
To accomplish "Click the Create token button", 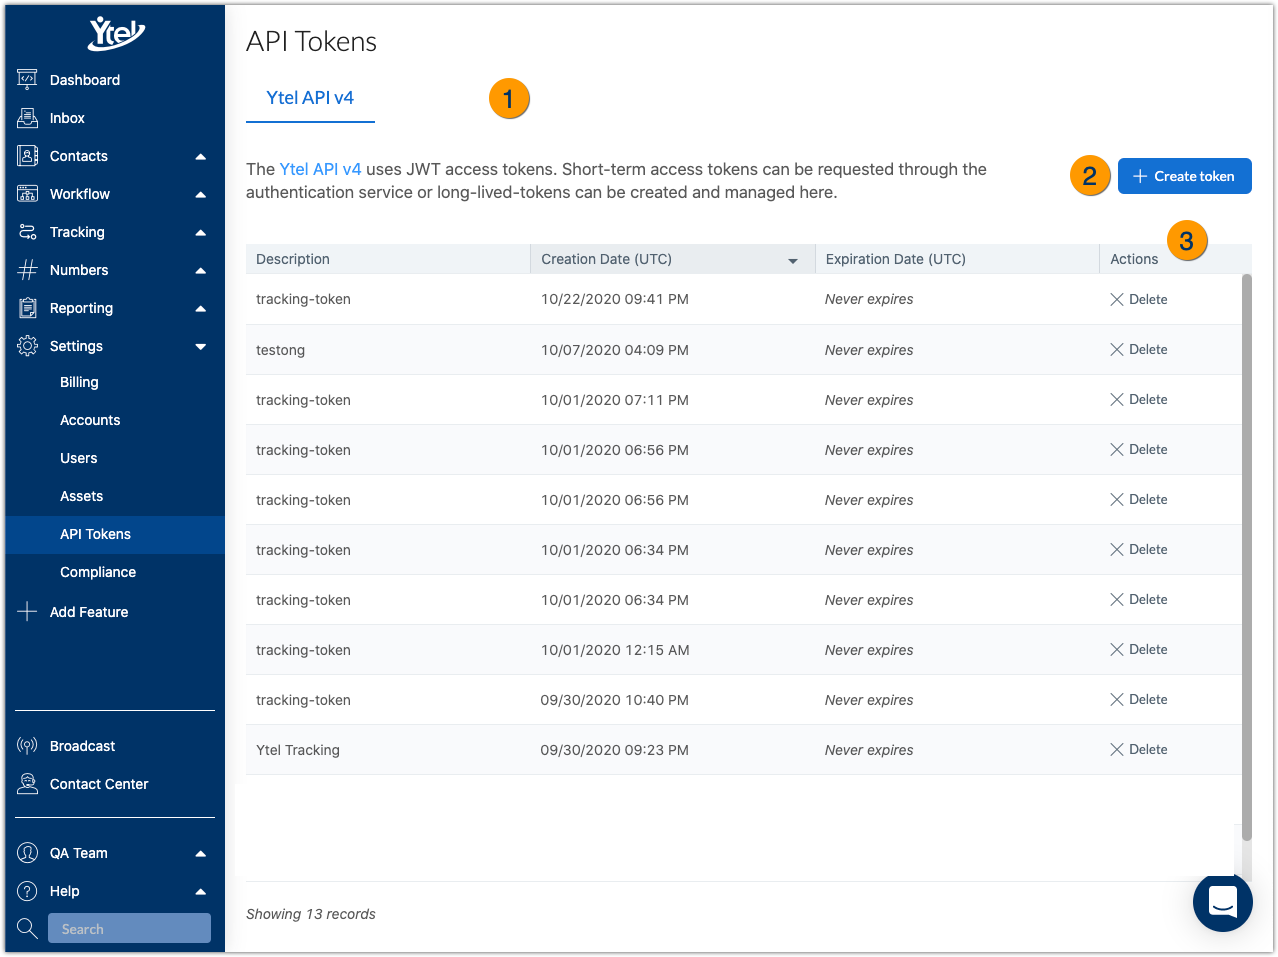I will pyautogui.click(x=1184, y=176).
